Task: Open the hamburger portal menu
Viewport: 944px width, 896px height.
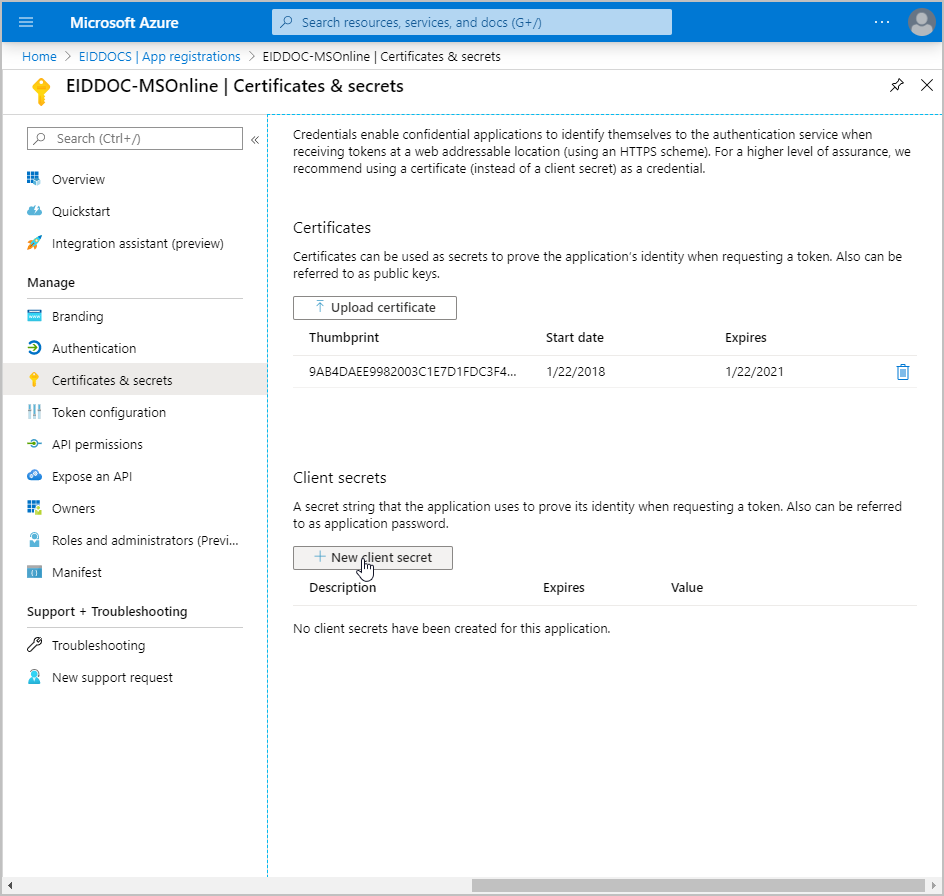Action: point(27,22)
